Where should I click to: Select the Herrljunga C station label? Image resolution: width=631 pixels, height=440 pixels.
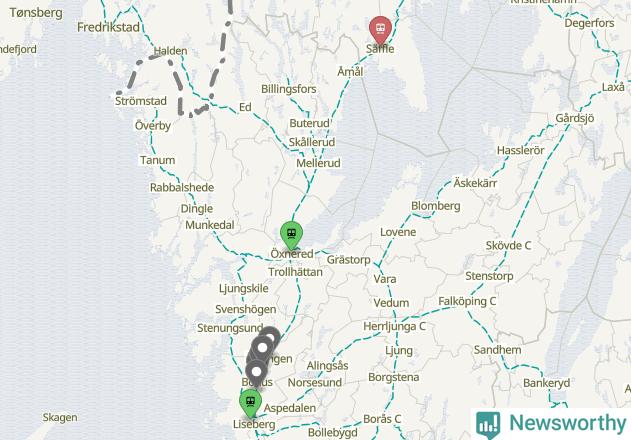394,326
